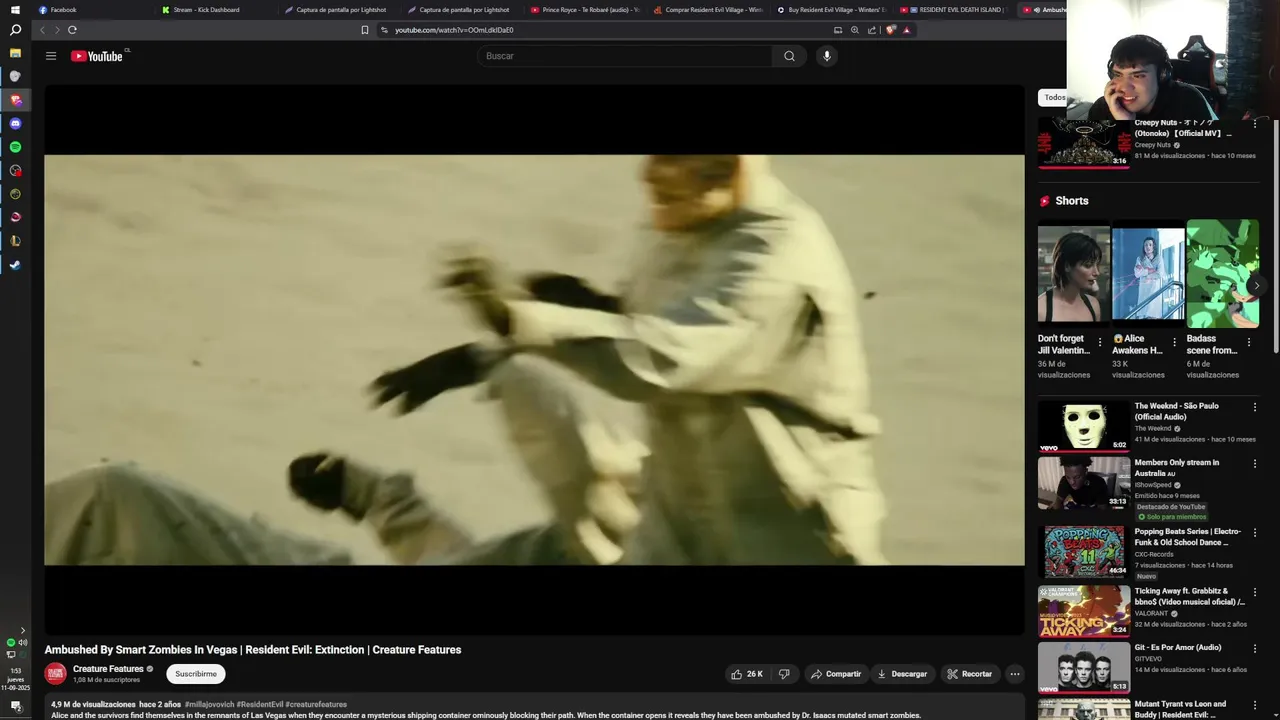This screenshot has height=720, width=1280.
Task: Switch to the Prince Royce - Te Robaré tab
Action: (585, 9)
